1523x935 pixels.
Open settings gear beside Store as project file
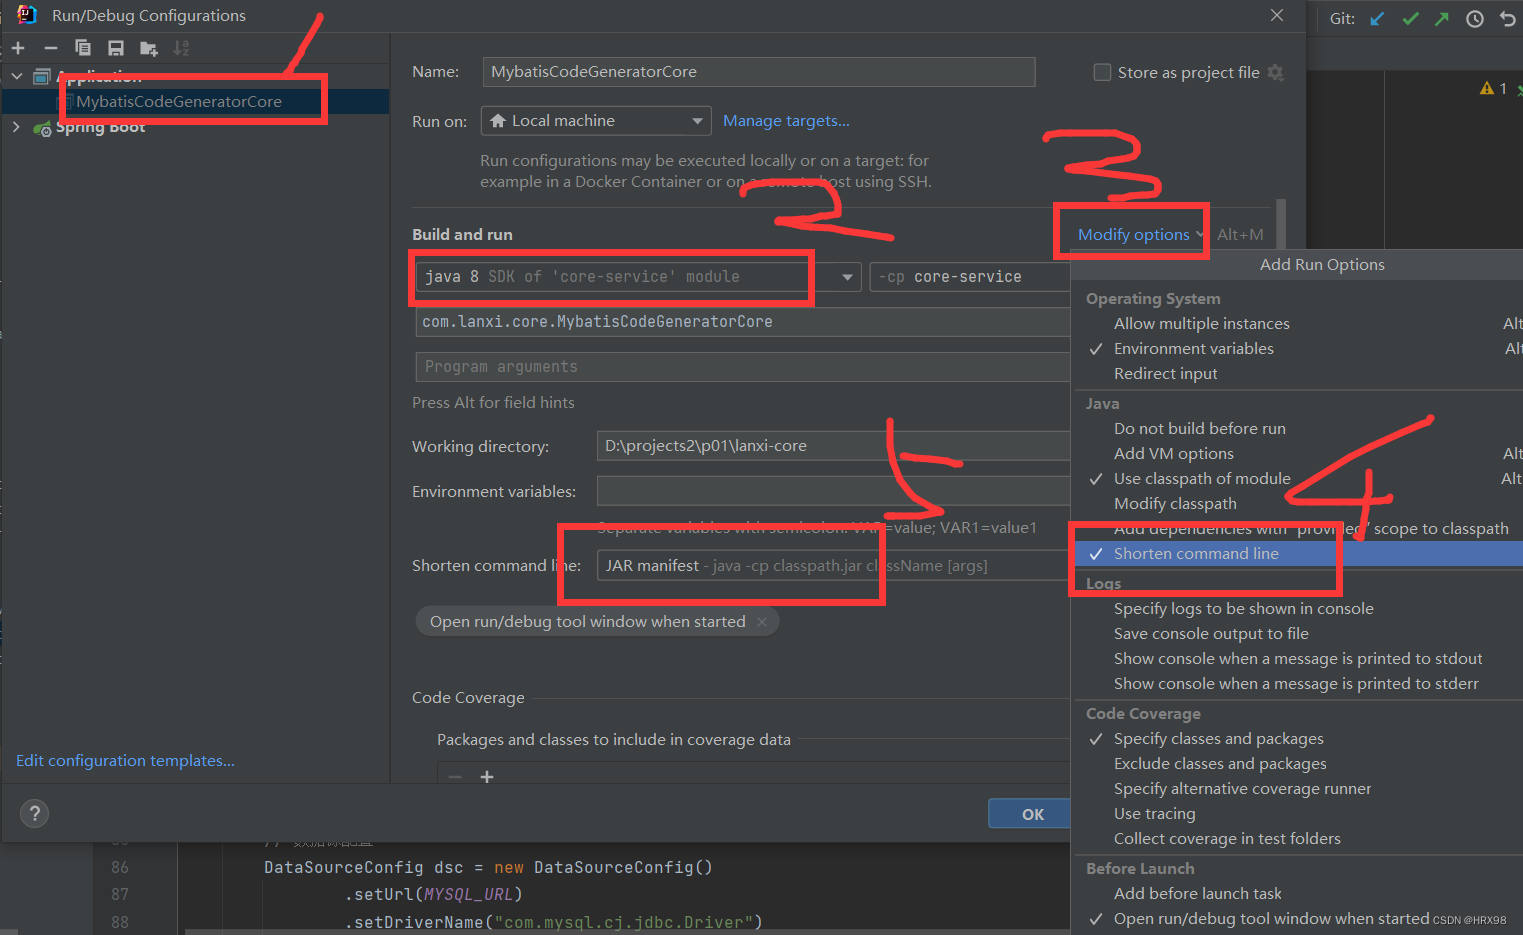[x=1275, y=72]
